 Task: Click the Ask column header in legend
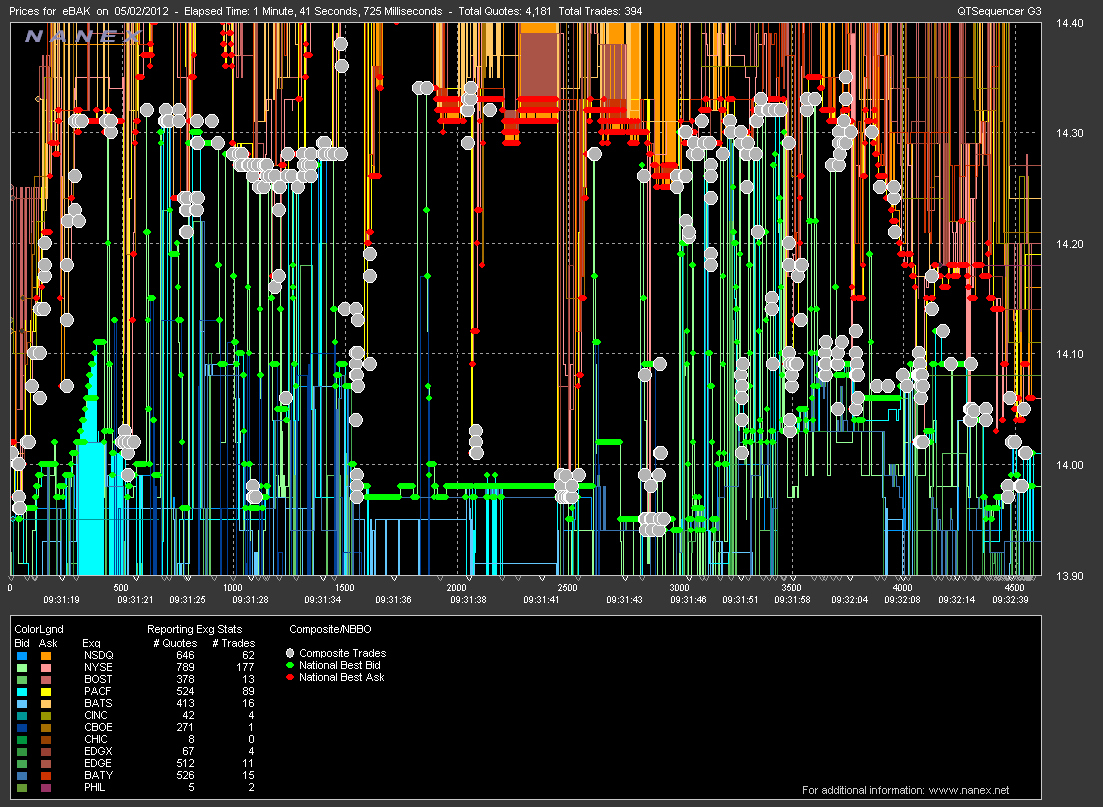click(48, 643)
